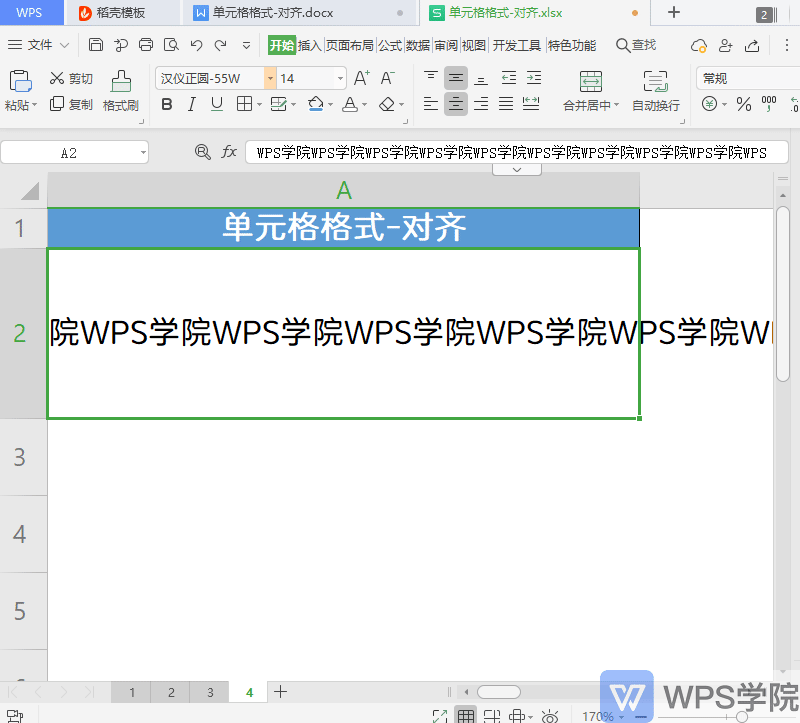Click the Merge and Center icon

tap(591, 81)
